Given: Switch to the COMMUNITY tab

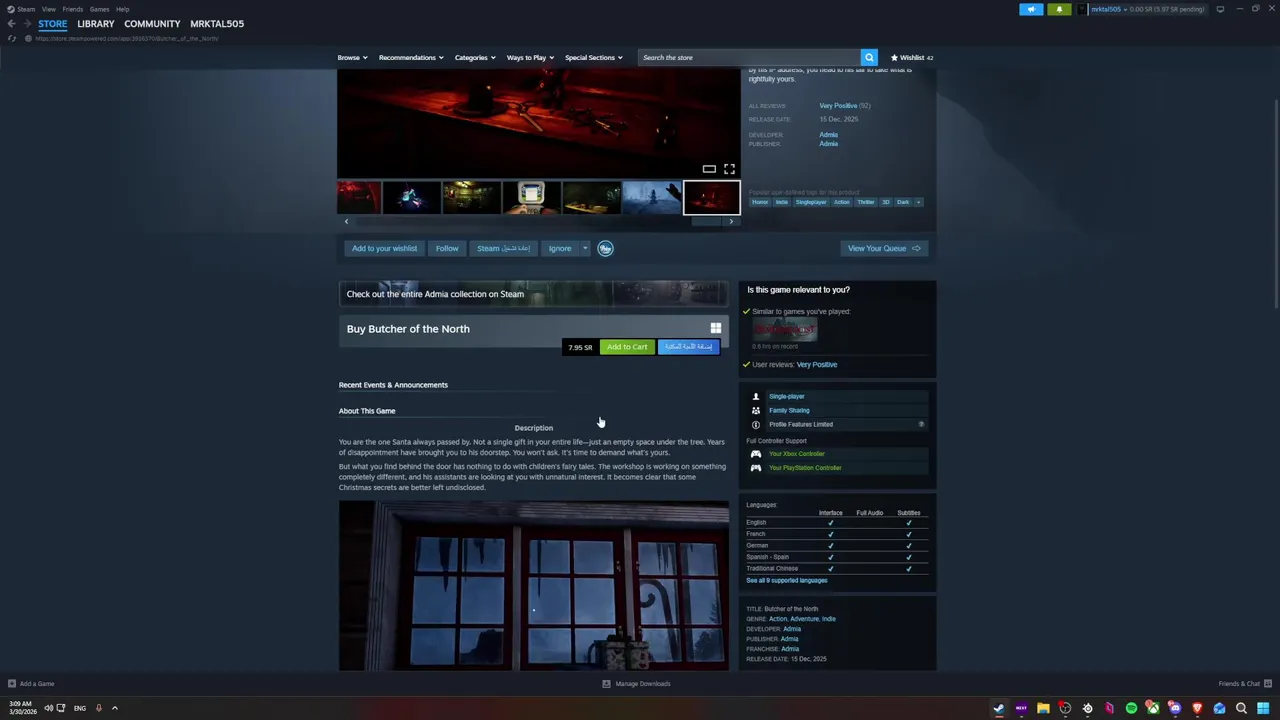Looking at the screenshot, I should 152,24.
